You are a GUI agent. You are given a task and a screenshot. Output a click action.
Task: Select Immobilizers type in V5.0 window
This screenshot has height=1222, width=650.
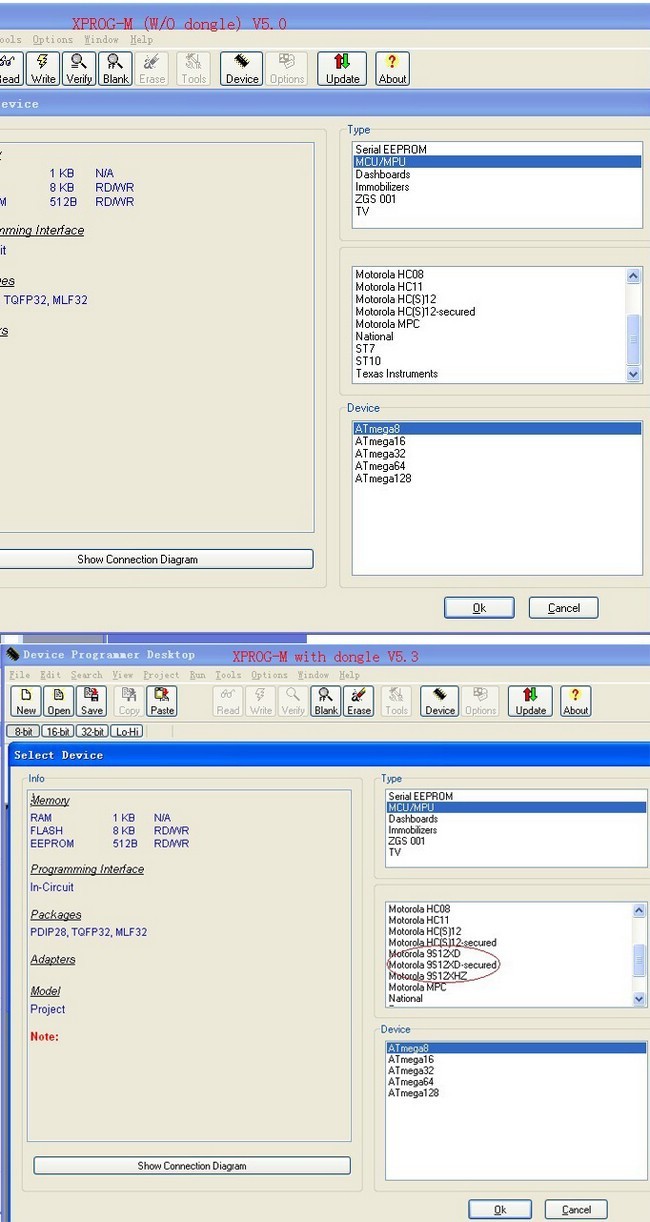click(498, 187)
